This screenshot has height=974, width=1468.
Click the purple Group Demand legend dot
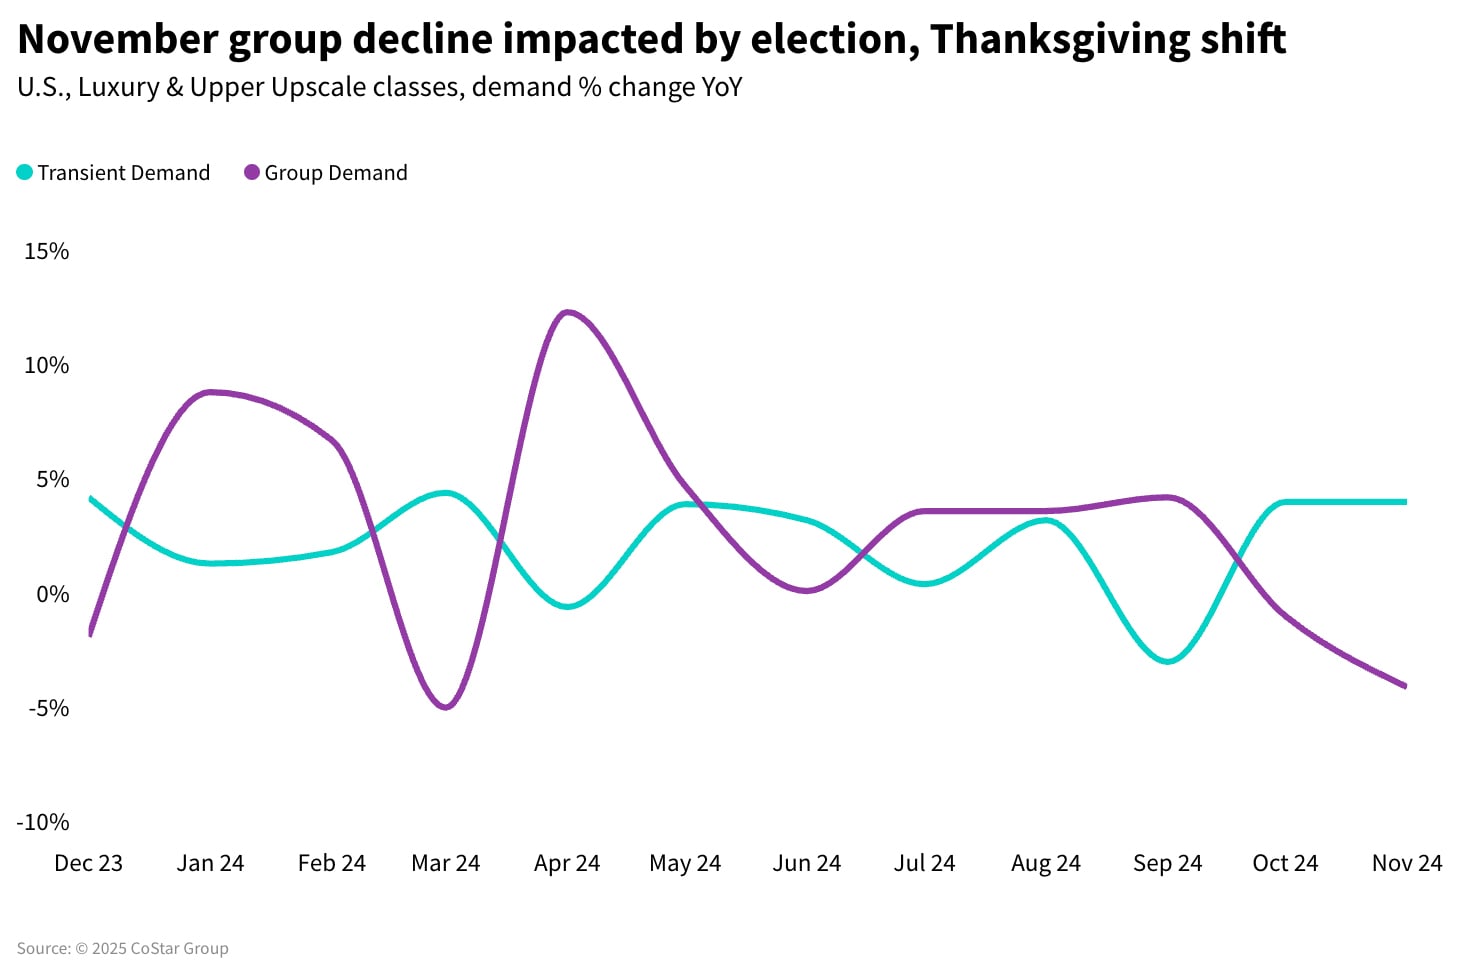pos(252,173)
